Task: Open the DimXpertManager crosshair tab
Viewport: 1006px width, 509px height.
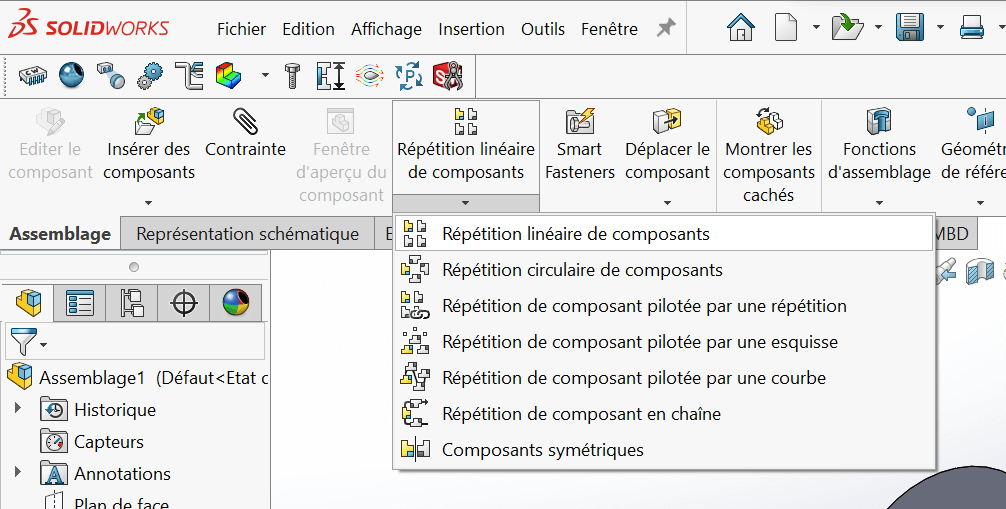Action: click(184, 302)
